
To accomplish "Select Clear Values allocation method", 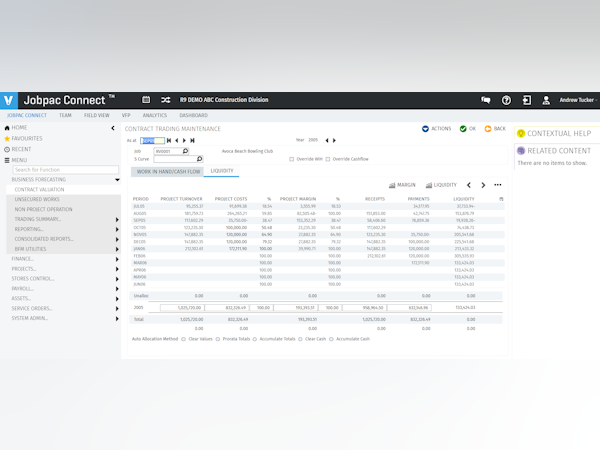I will coord(183,339).
